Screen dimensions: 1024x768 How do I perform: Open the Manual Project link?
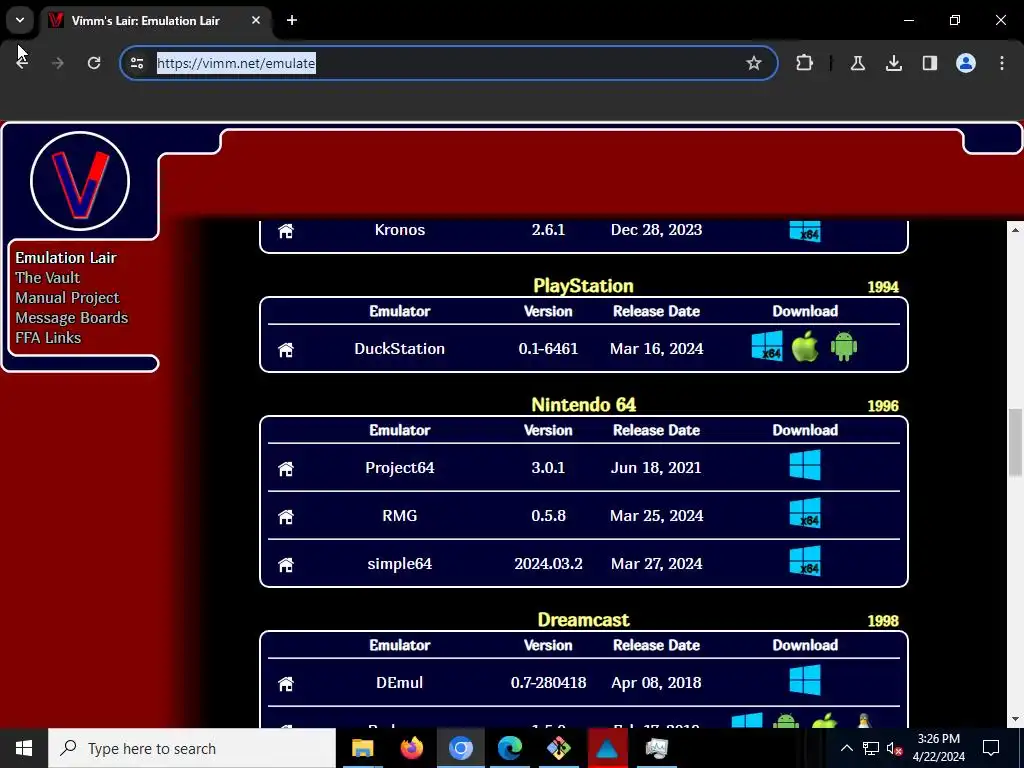[67, 298]
